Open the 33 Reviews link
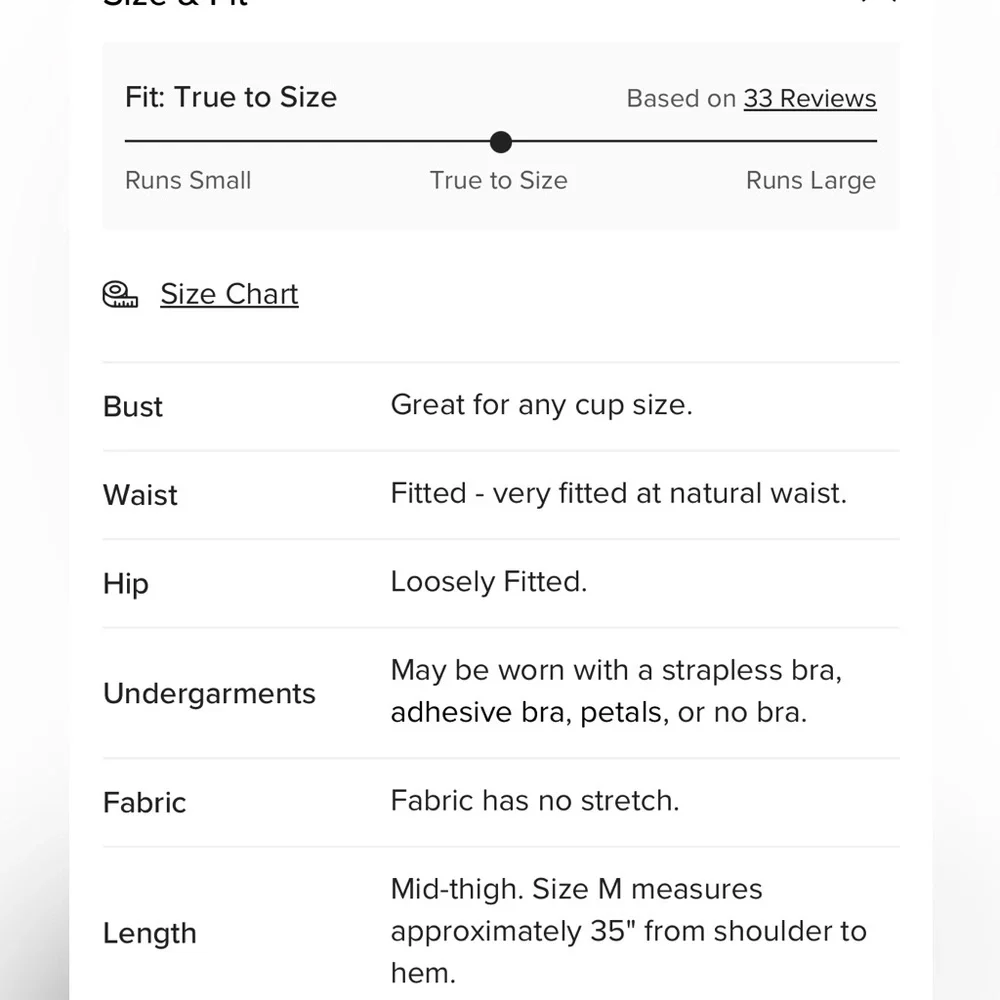Screen dimensions: 1000x1000 point(809,99)
